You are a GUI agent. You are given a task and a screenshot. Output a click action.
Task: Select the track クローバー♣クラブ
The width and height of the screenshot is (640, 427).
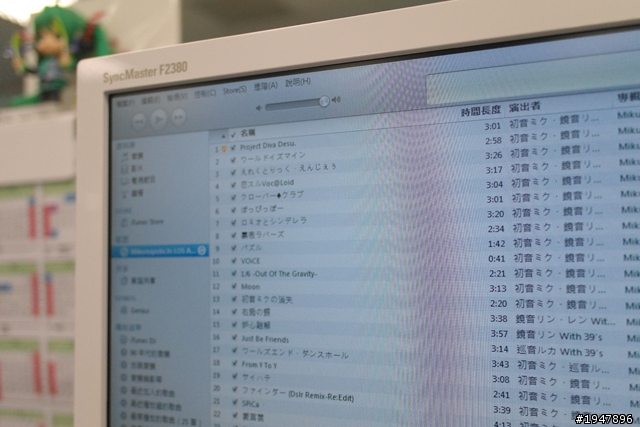[x=272, y=196]
